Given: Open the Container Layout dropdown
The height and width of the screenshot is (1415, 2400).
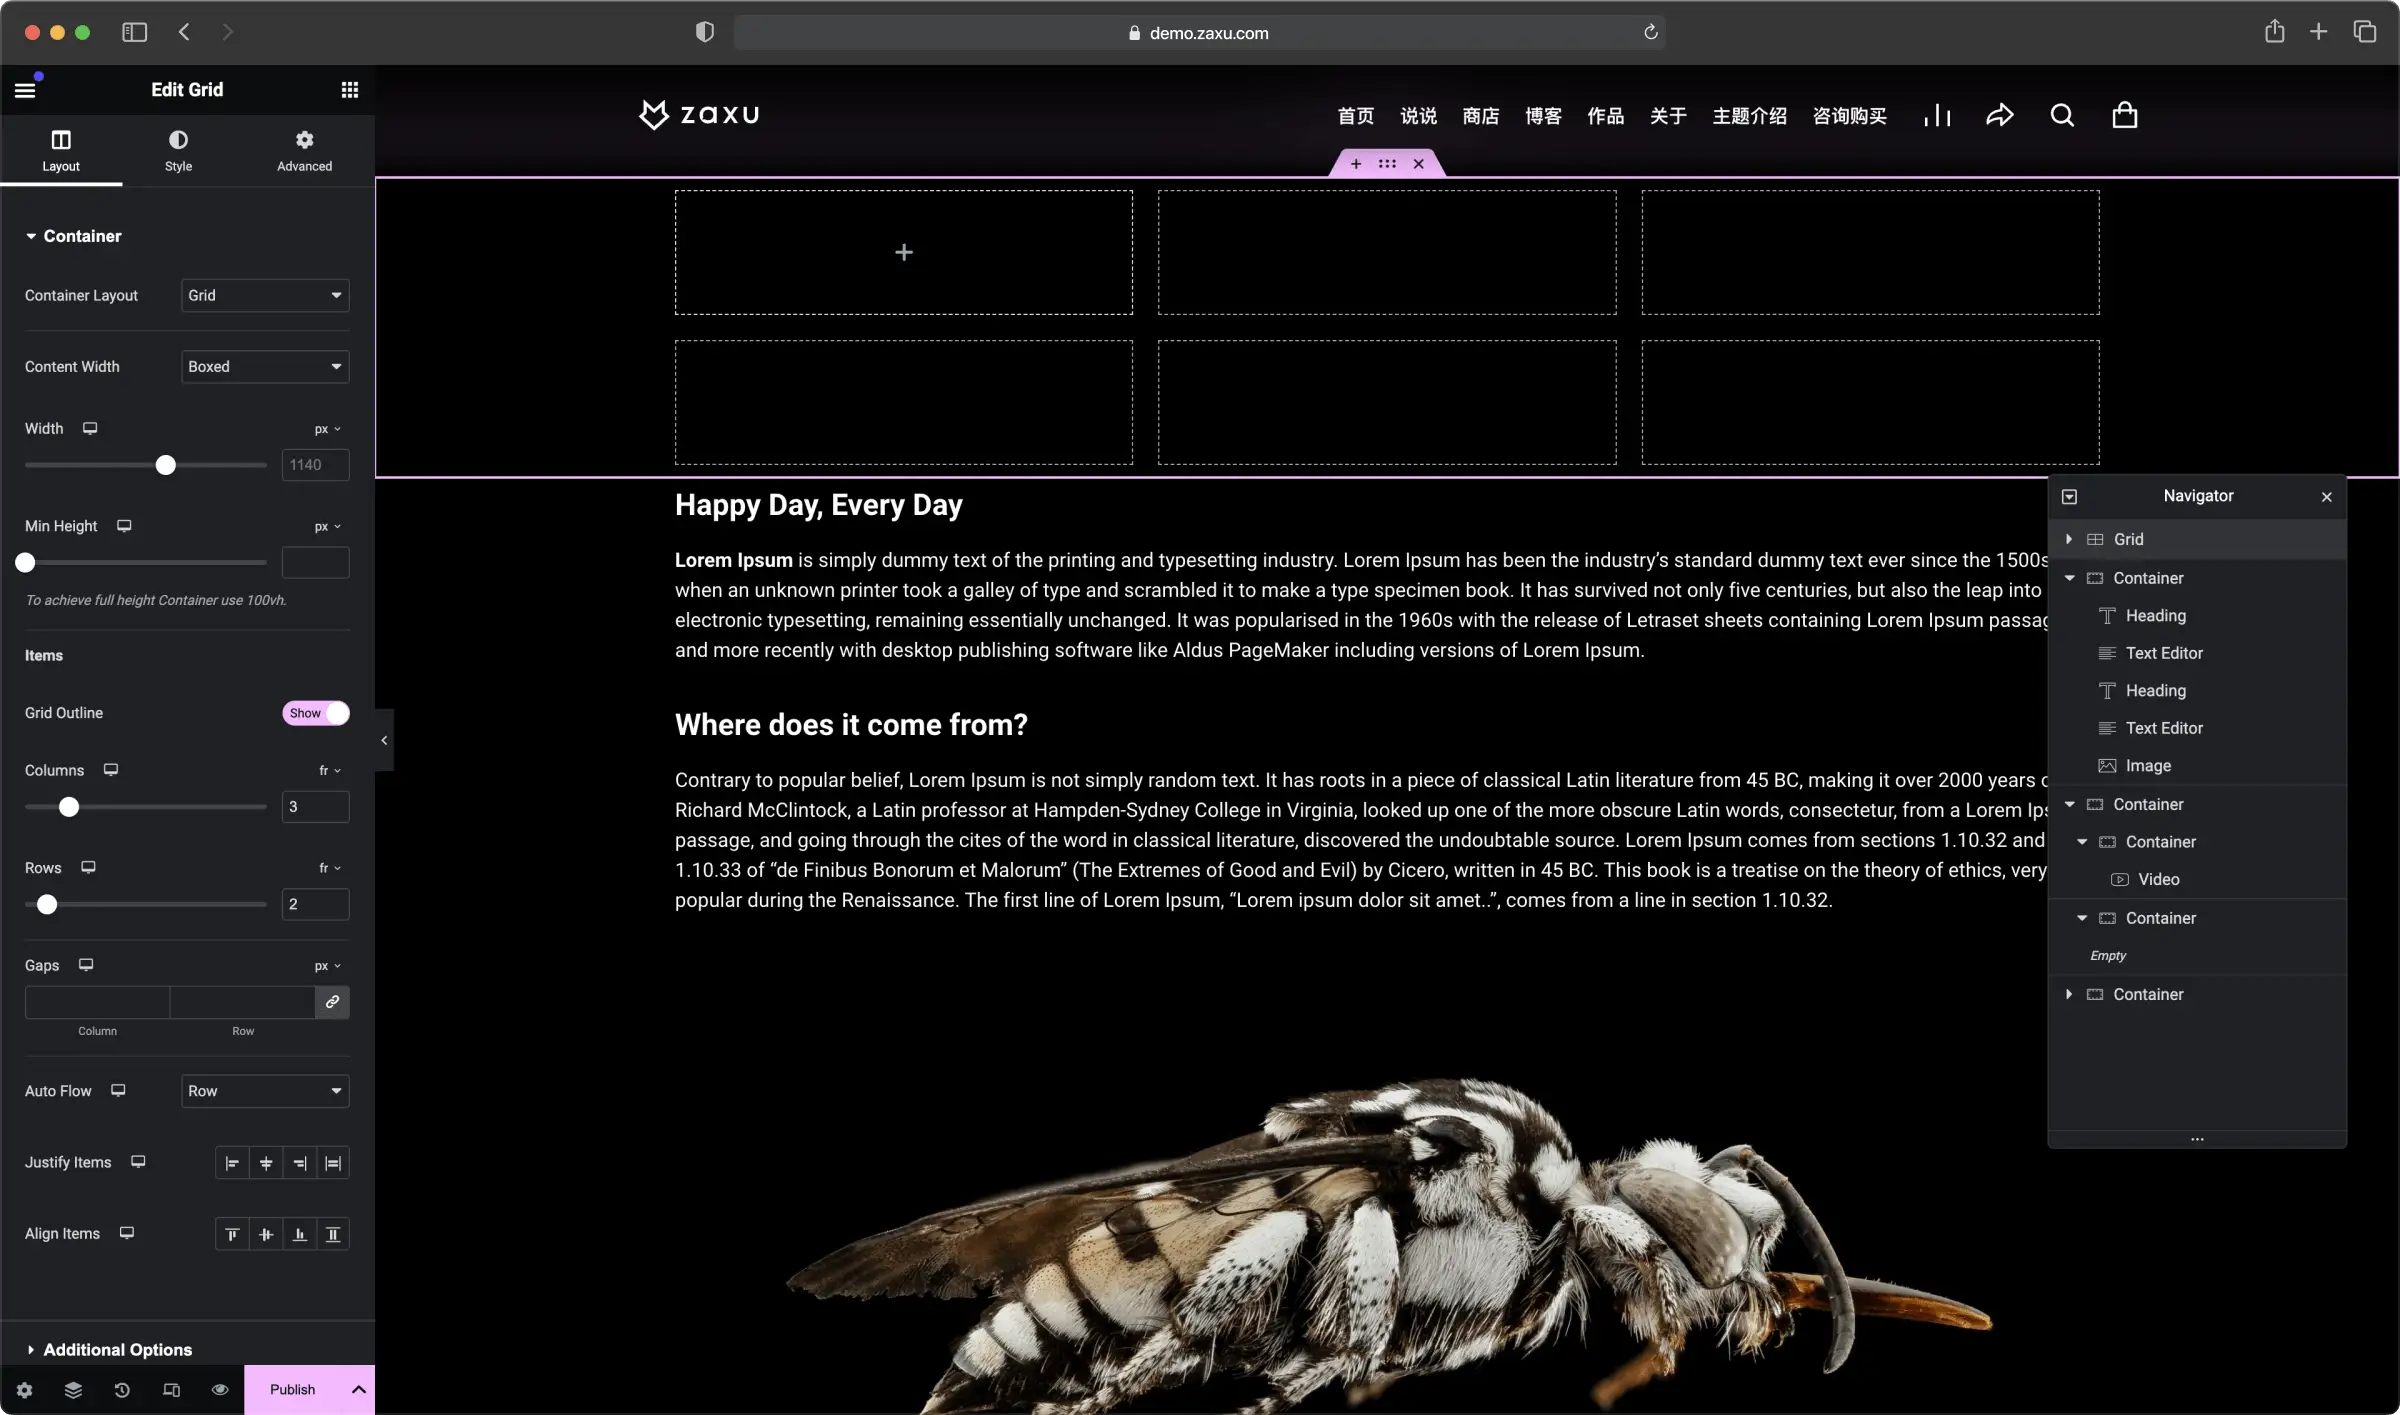Looking at the screenshot, I should click(265, 296).
